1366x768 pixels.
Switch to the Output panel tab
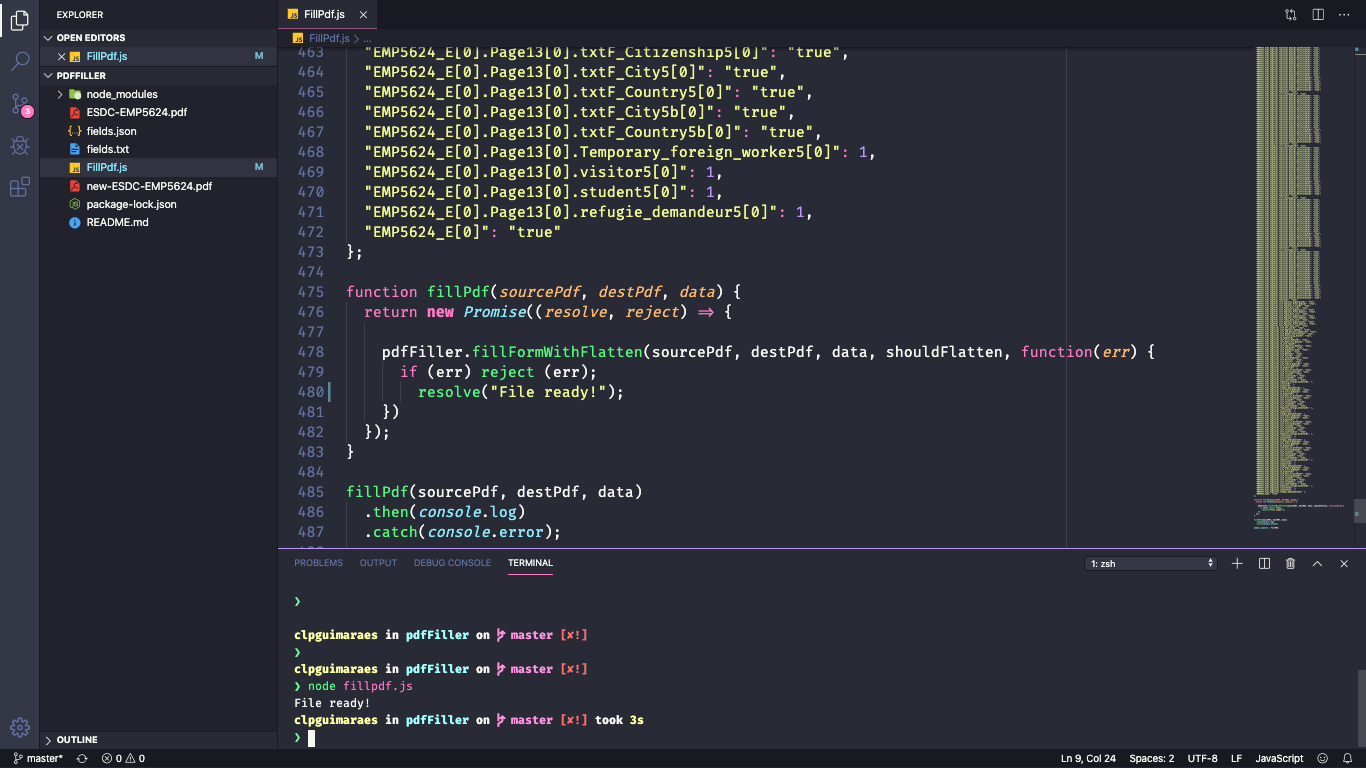click(378, 563)
